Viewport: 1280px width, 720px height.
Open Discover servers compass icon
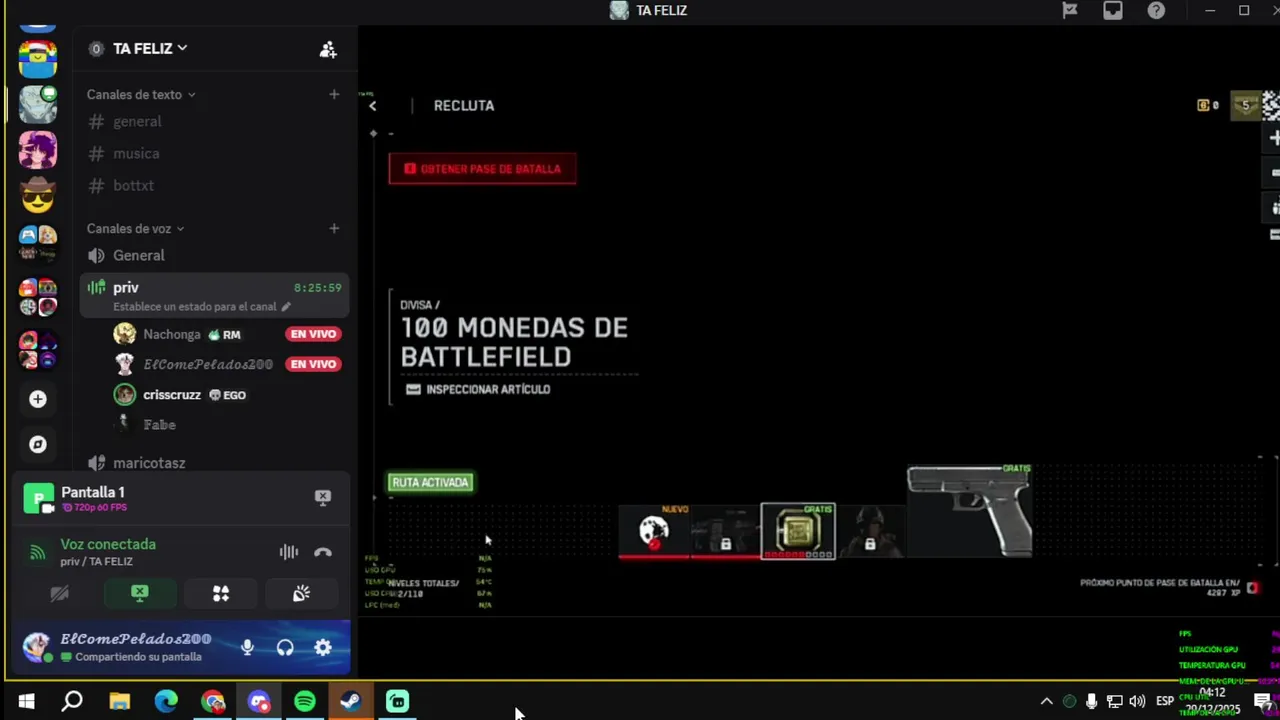coord(38,445)
